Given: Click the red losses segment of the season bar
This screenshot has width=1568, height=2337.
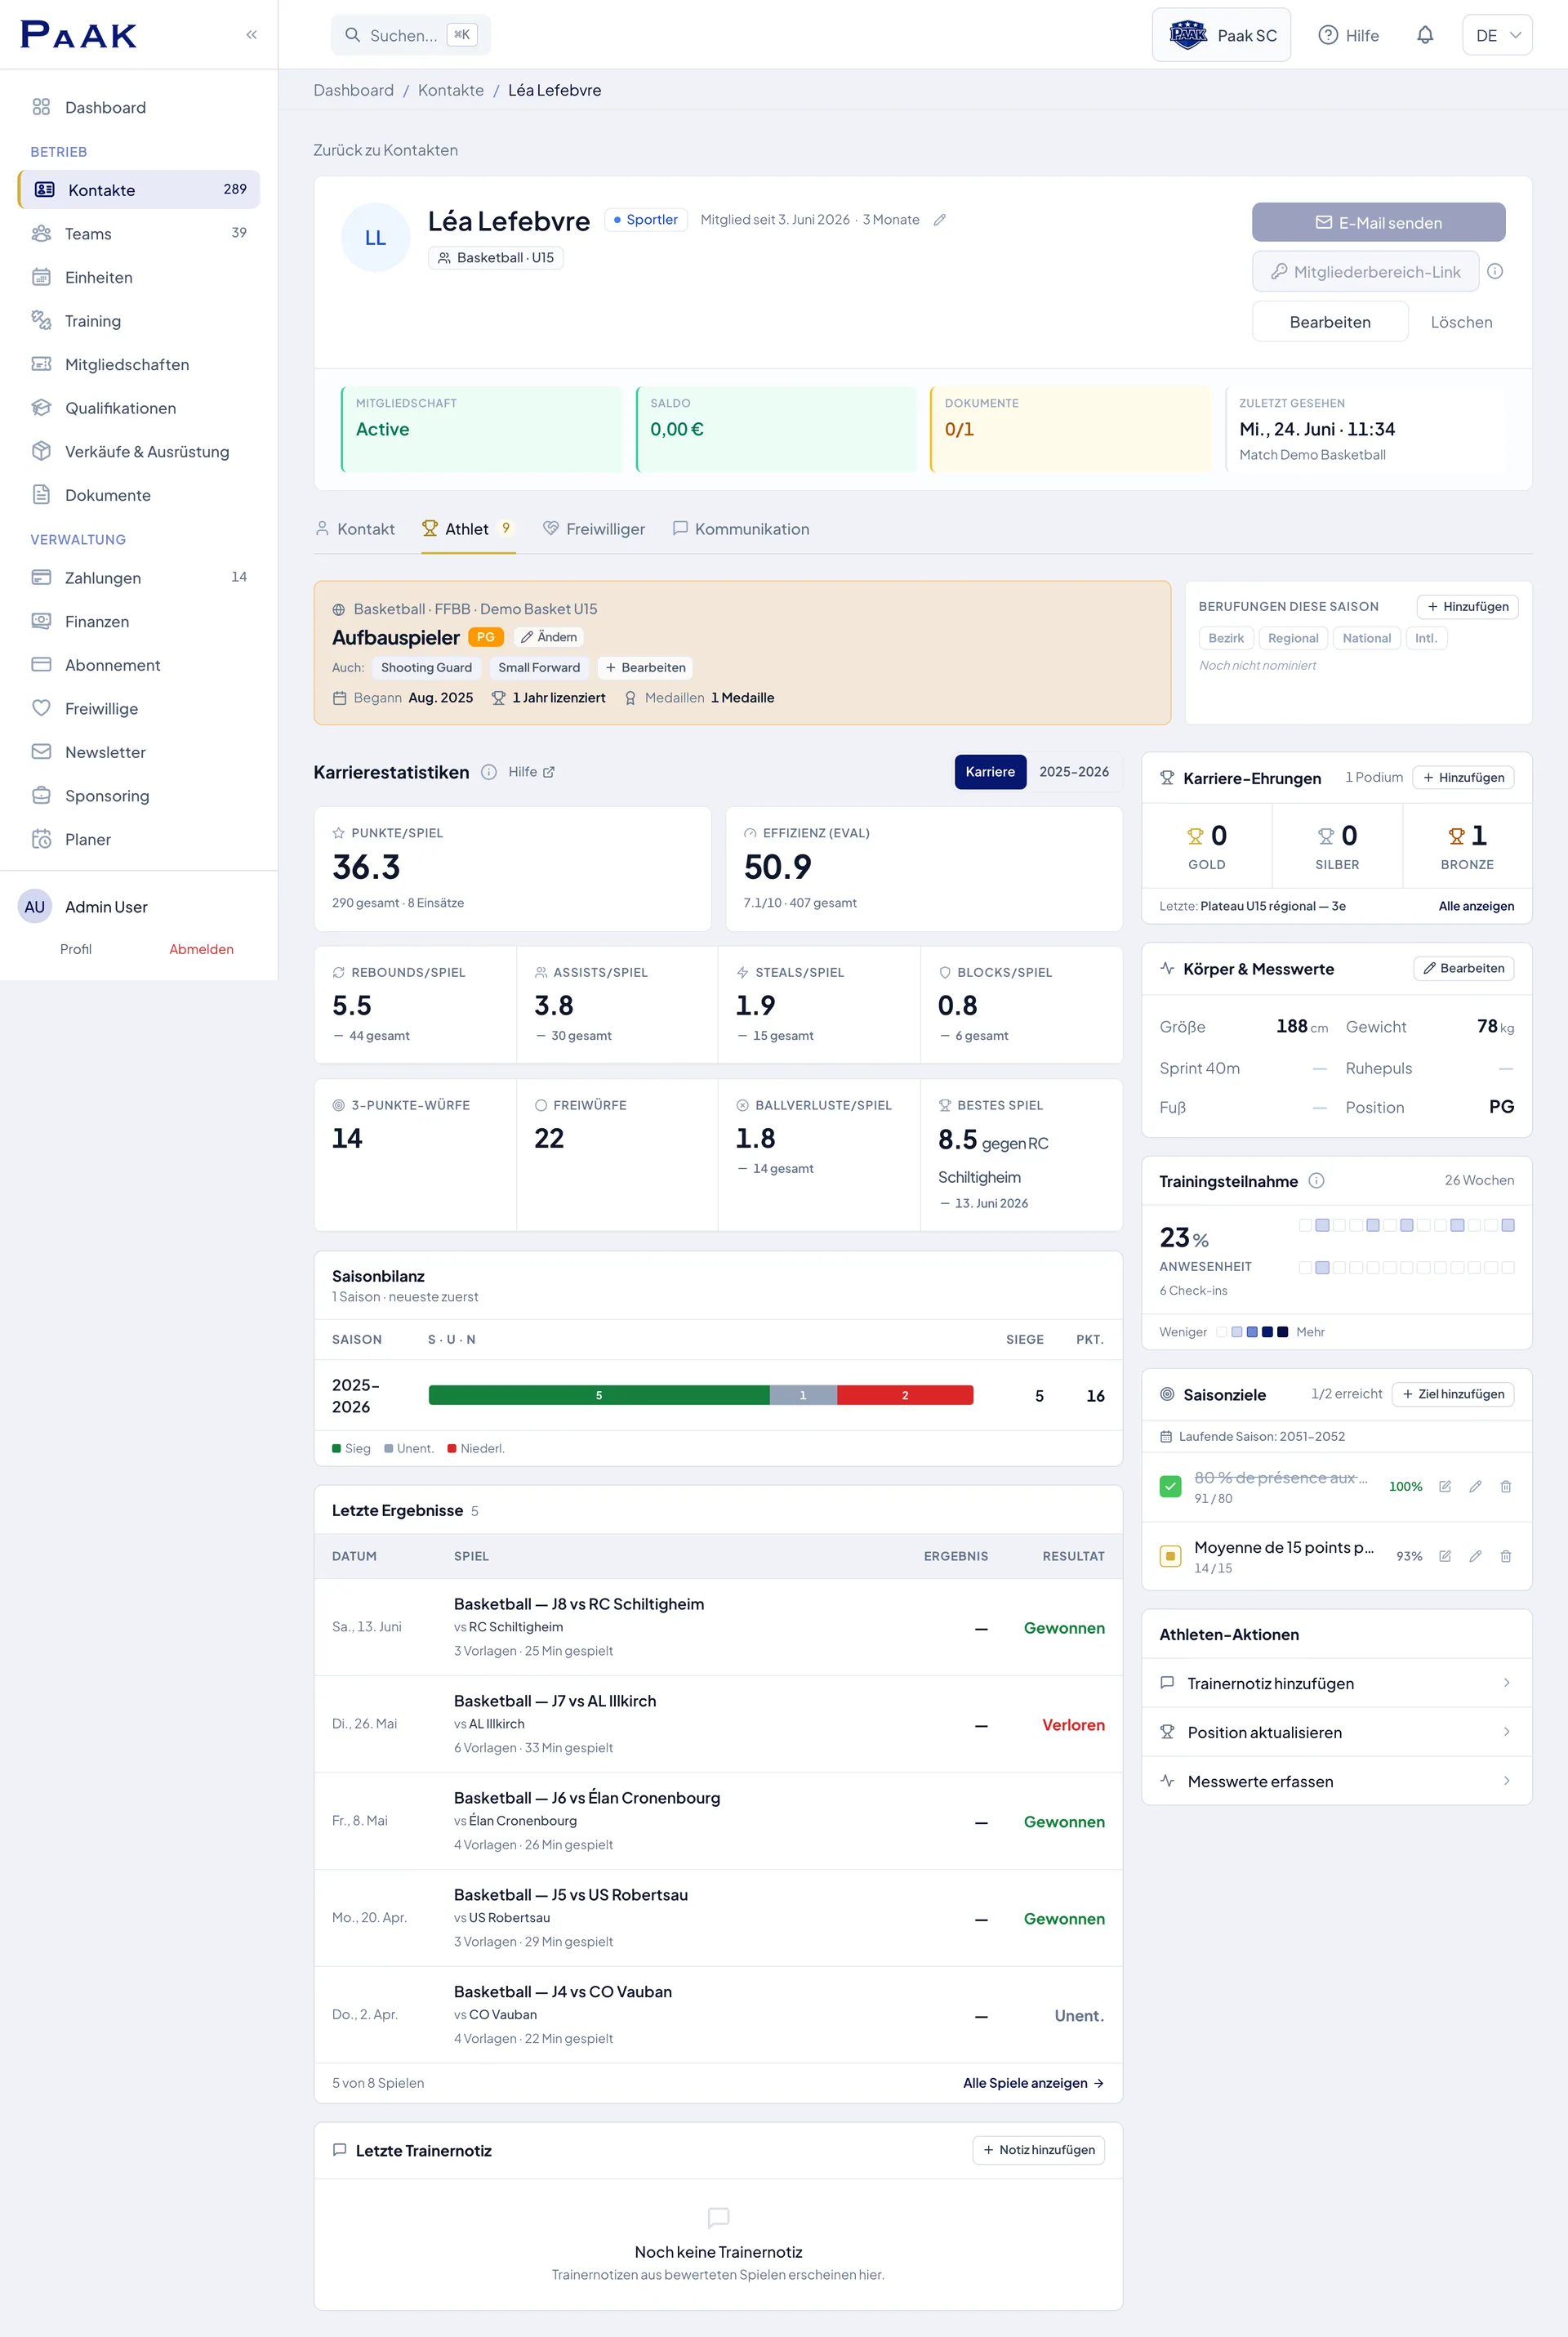Looking at the screenshot, I should [905, 1395].
